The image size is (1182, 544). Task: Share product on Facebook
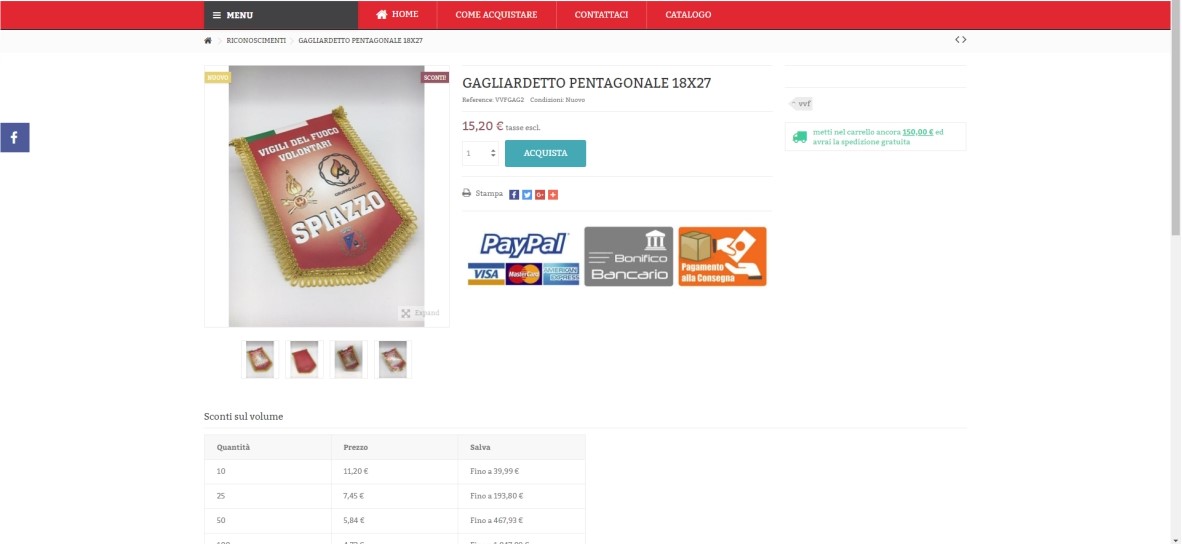514,194
